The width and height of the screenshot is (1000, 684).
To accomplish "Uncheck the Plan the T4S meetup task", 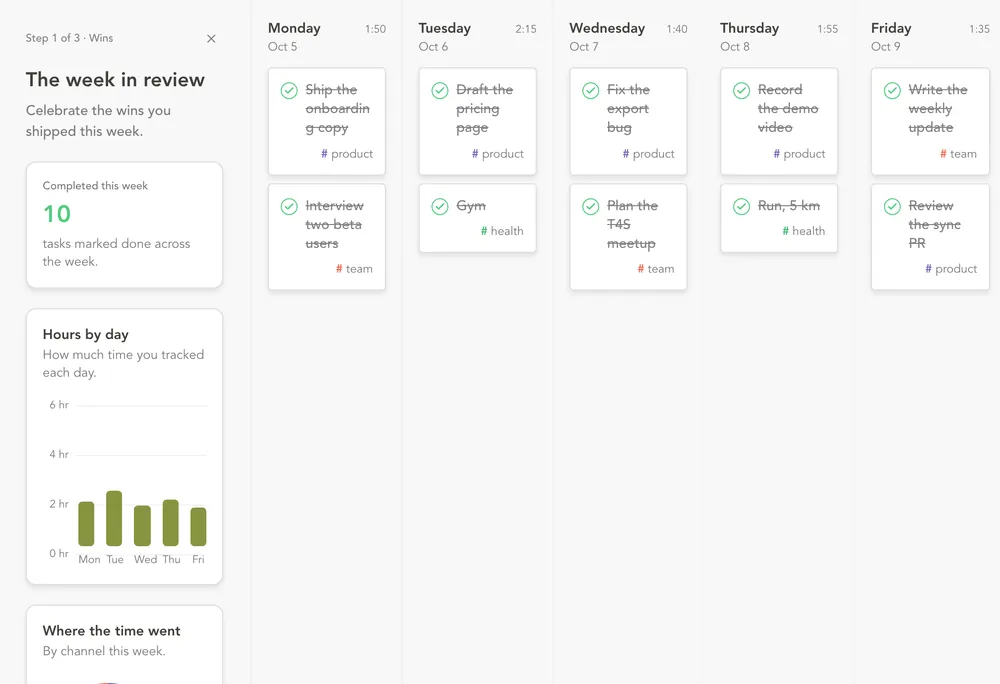I will [591, 207].
